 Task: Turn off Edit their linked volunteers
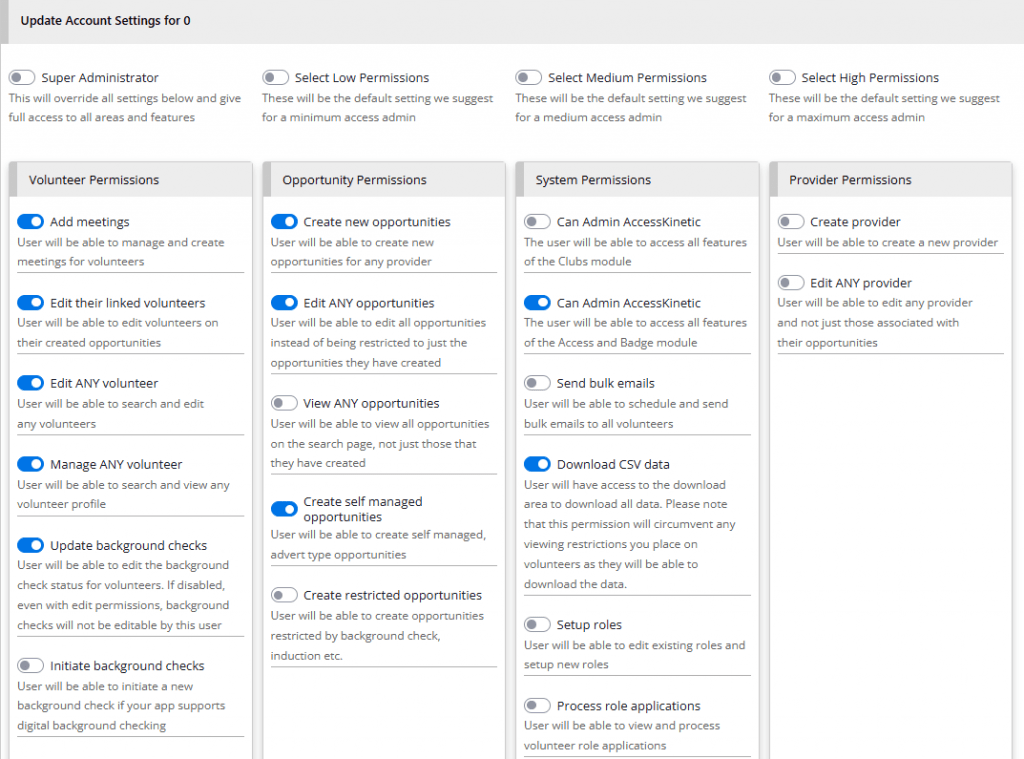click(31, 303)
